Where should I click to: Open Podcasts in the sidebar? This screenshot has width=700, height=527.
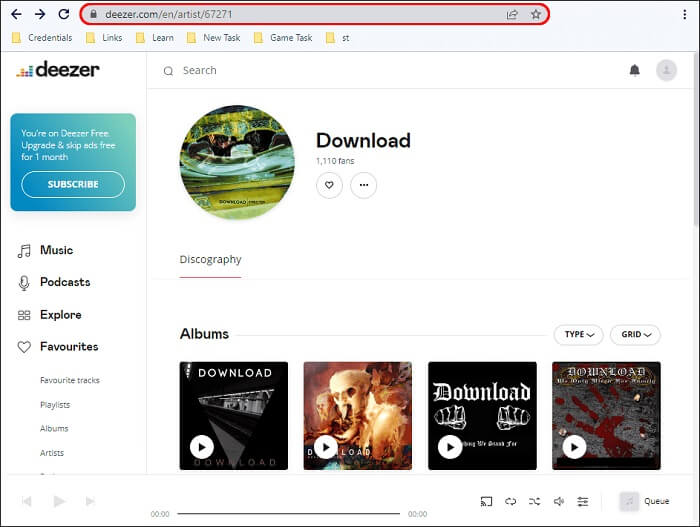(x=65, y=282)
